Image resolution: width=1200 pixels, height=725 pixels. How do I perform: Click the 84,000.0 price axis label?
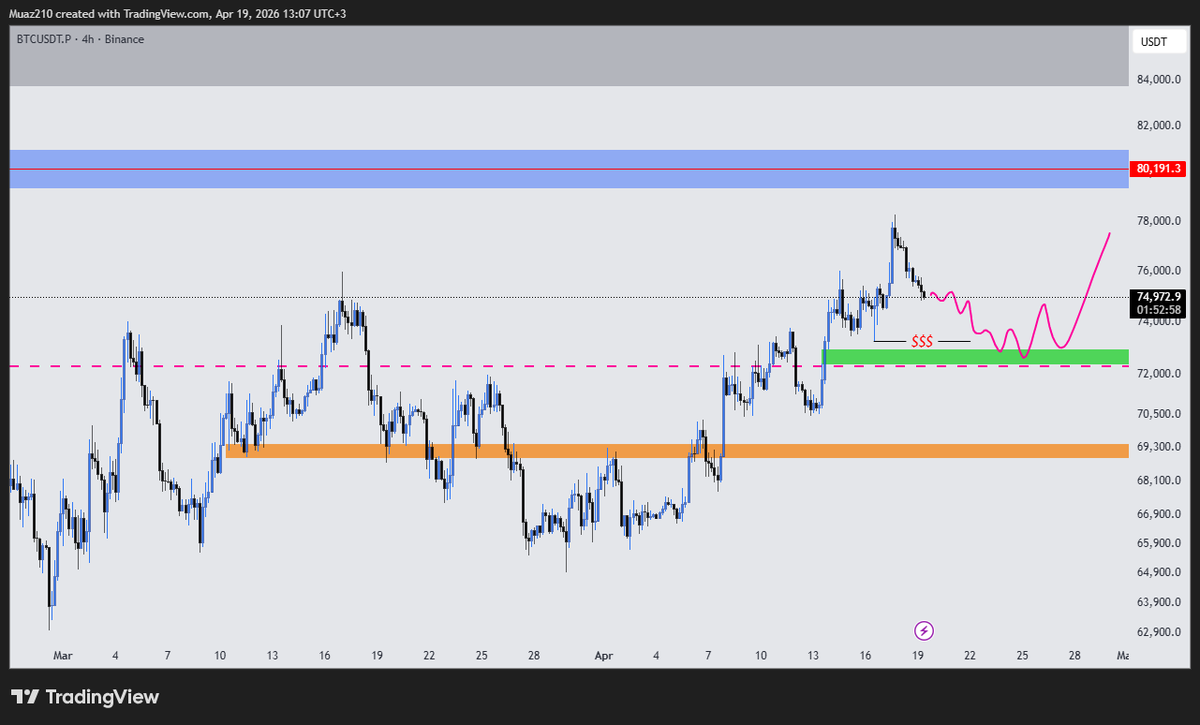(1158, 80)
